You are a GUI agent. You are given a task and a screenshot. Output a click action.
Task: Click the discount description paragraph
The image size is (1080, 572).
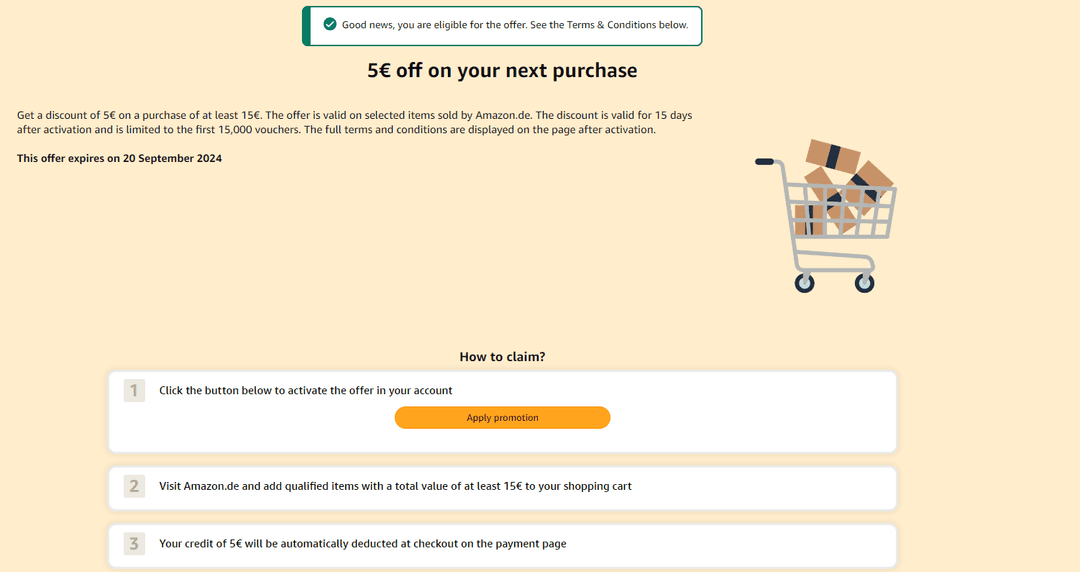click(x=355, y=123)
